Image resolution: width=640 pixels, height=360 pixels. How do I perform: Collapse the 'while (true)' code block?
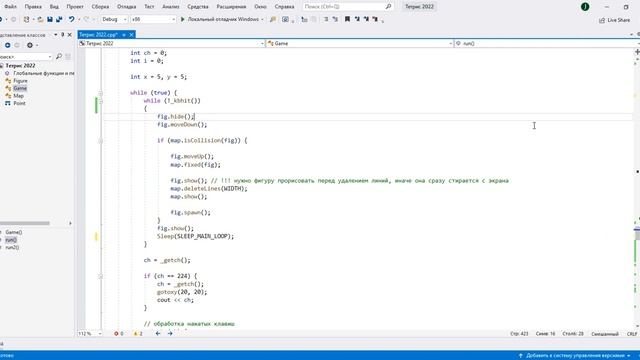[x=100, y=93]
